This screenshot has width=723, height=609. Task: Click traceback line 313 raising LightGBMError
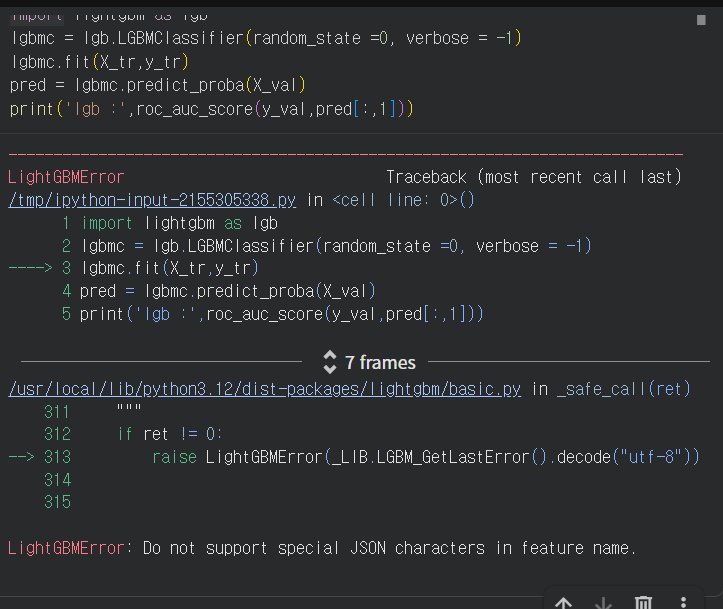click(x=354, y=457)
